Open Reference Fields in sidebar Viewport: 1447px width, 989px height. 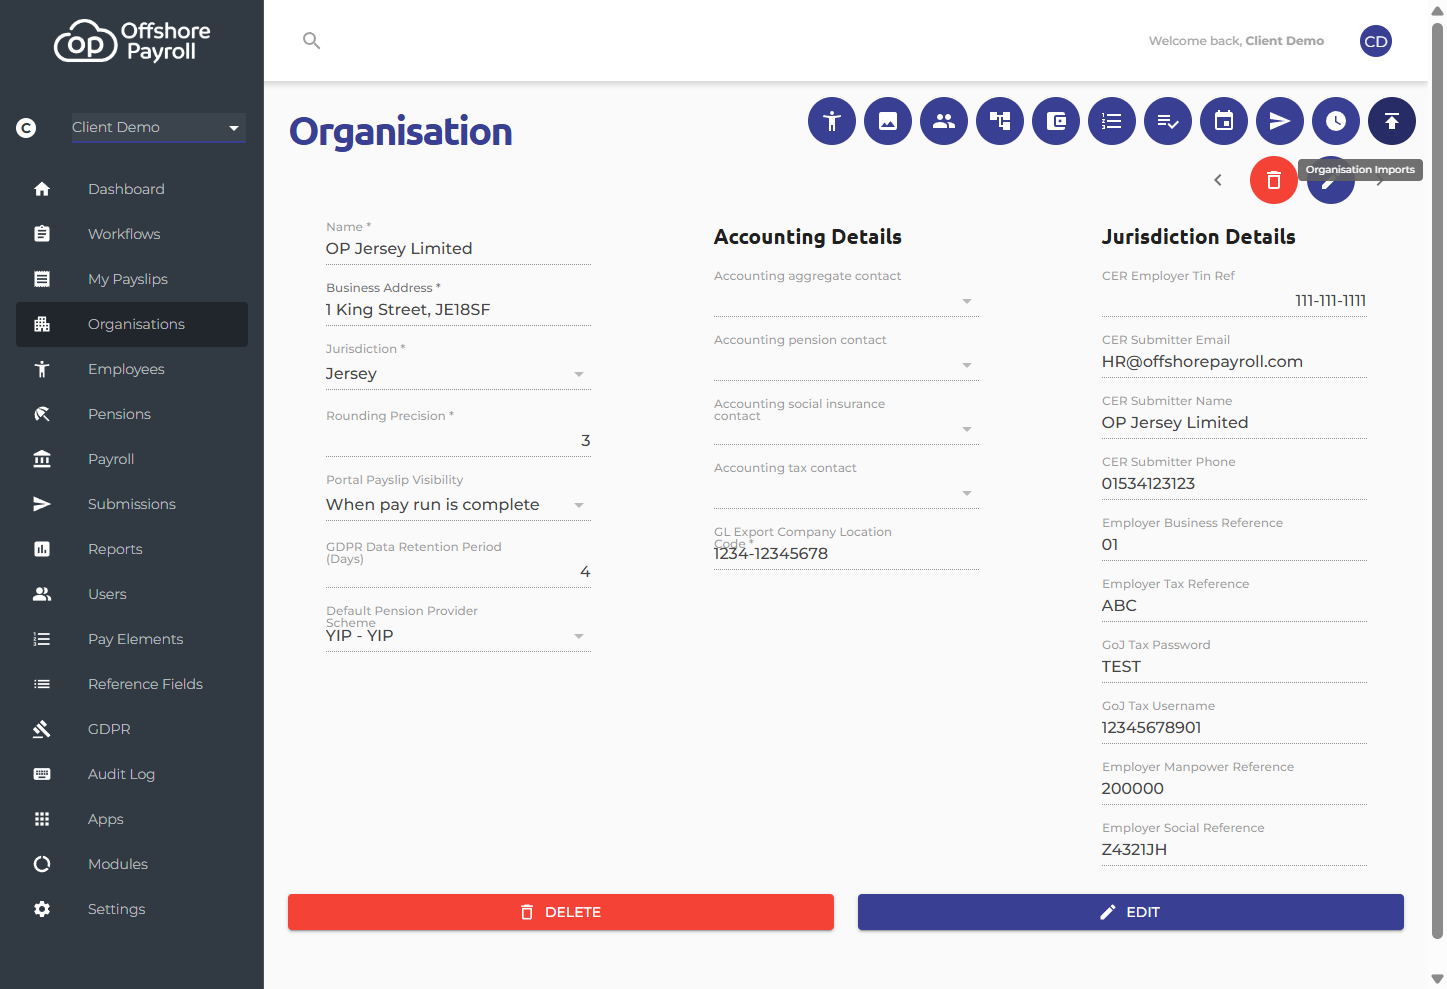click(x=132, y=684)
